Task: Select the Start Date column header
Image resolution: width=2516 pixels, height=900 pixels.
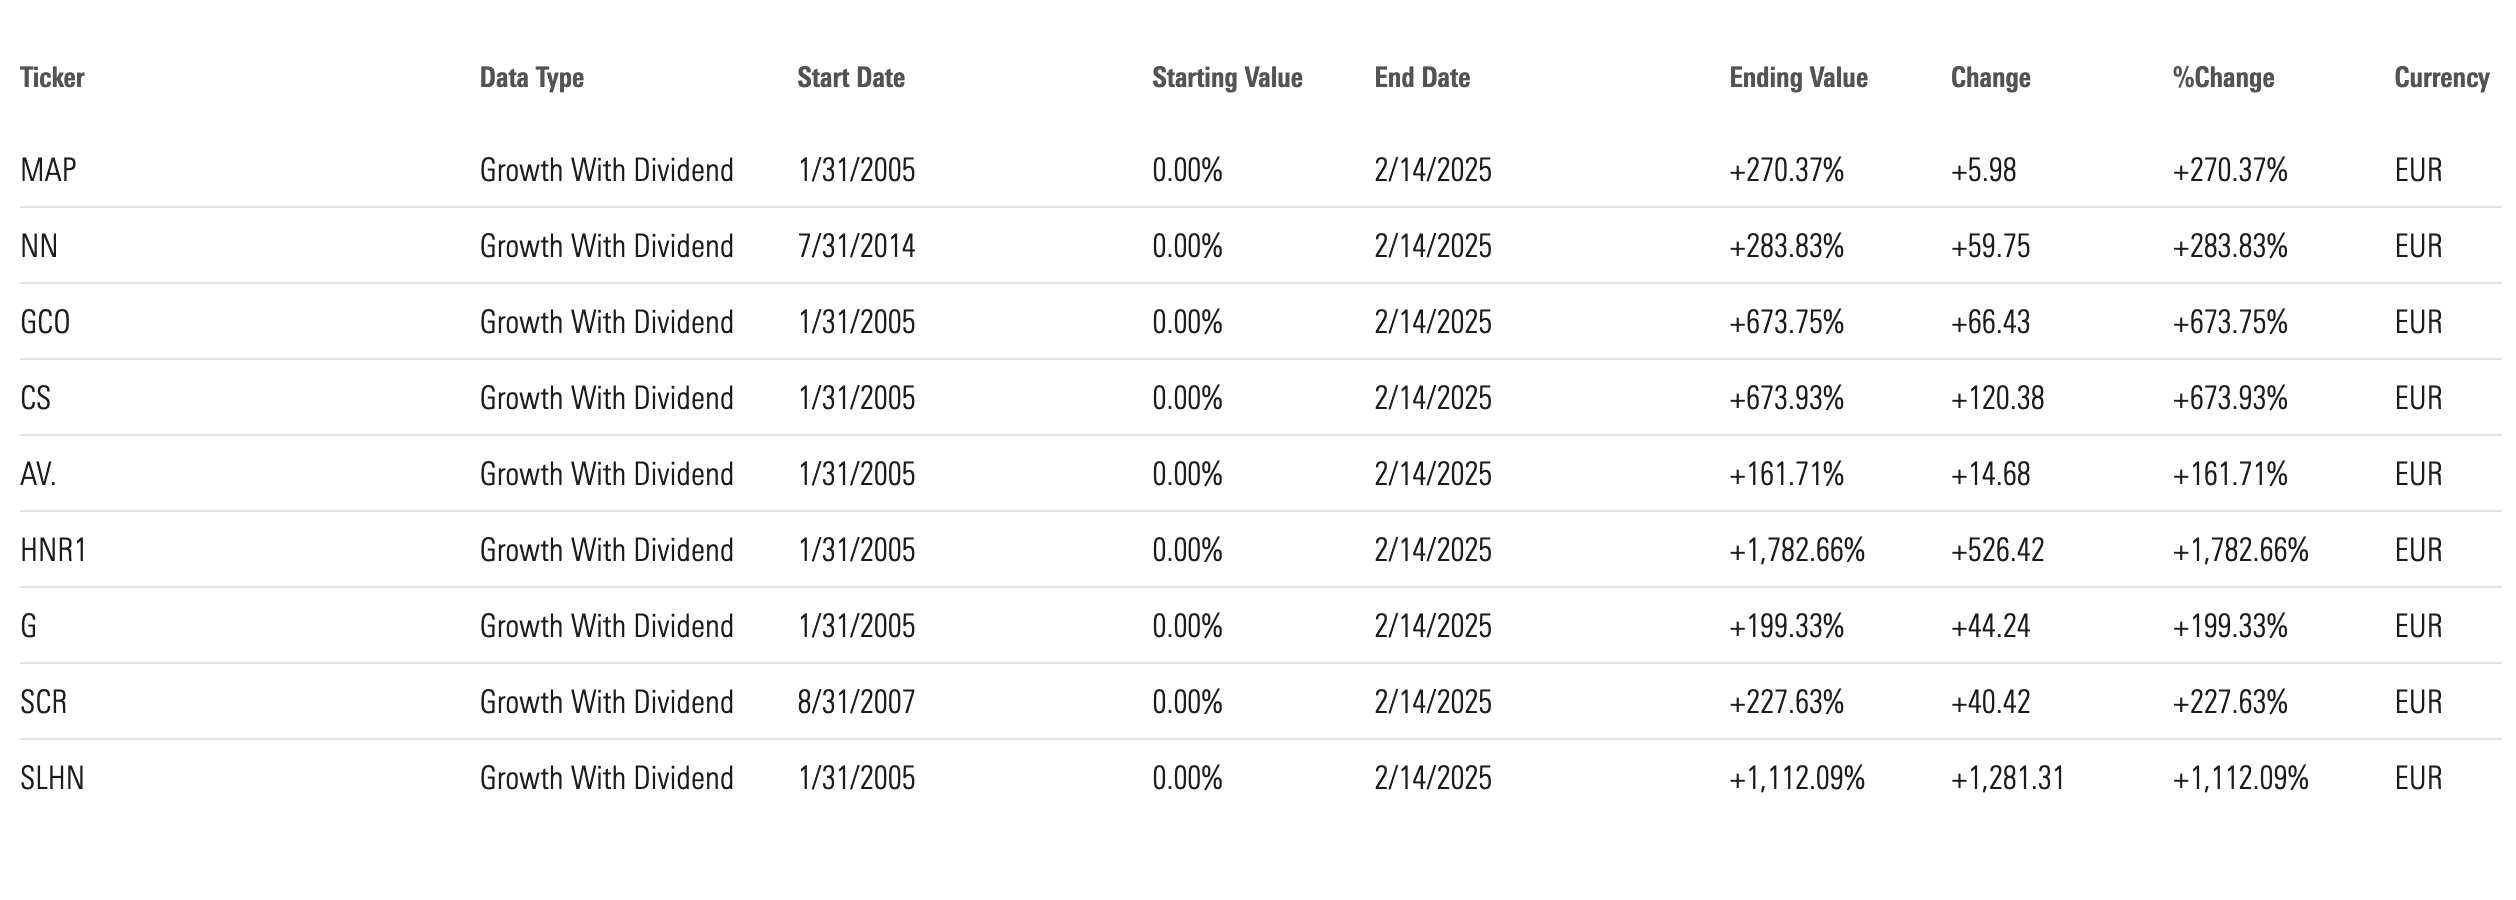Action: 851,78
